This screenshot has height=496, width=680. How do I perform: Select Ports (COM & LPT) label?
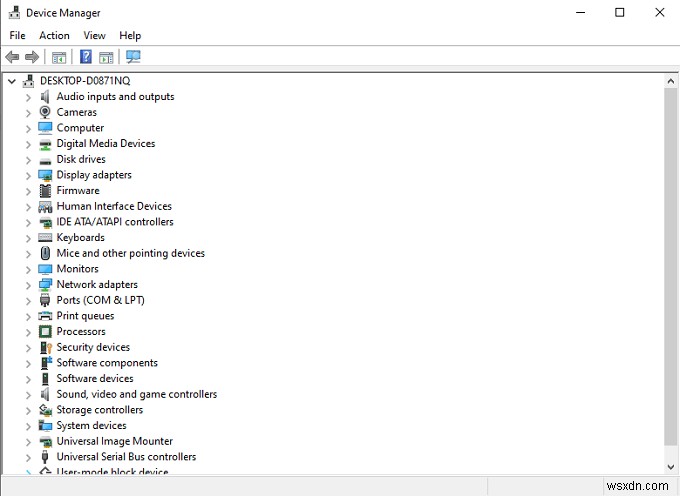pyautogui.click(x=101, y=300)
